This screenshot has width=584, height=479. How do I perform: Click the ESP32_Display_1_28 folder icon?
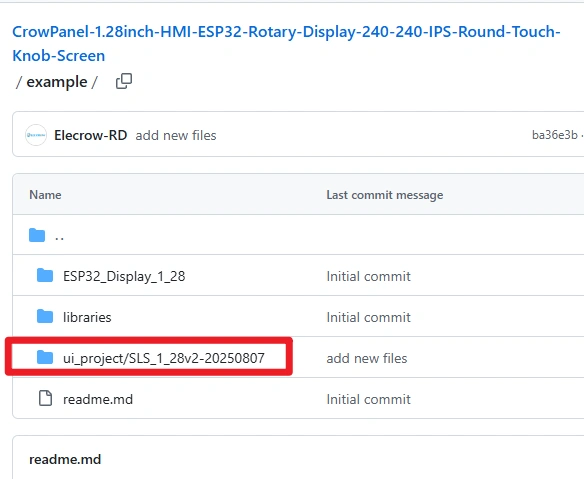(45, 276)
